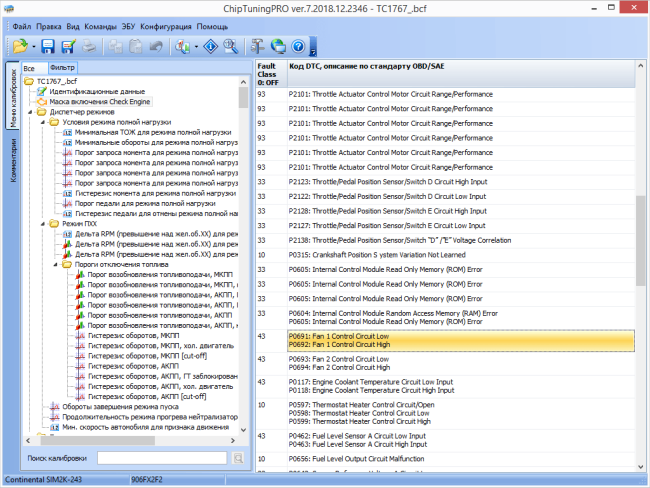Select Идентификационные данные tree item
Image resolution: width=650 pixels, height=488 pixels.
[x=97, y=92]
